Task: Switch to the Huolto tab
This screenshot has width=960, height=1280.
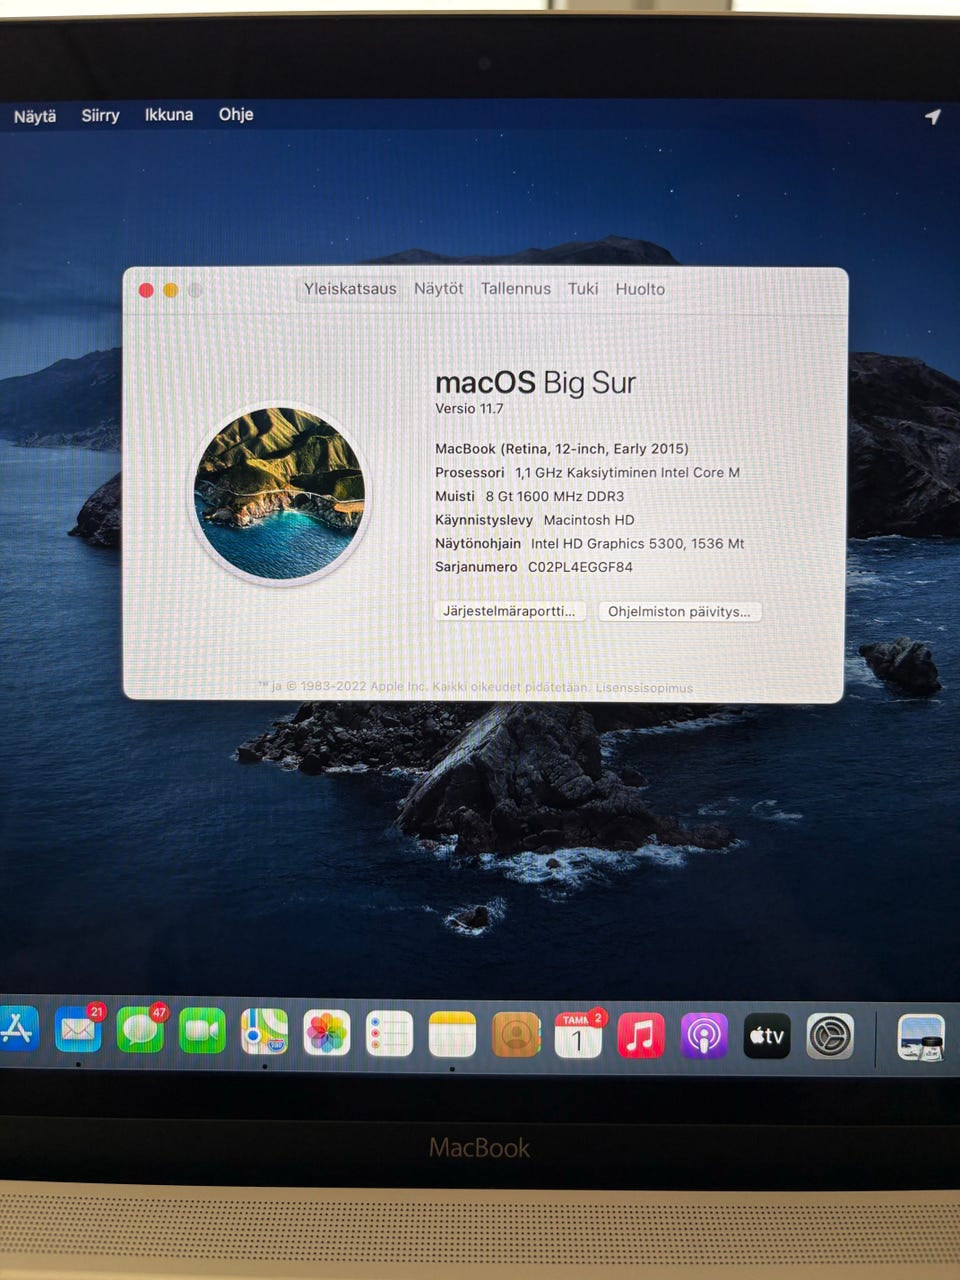Action: point(640,289)
